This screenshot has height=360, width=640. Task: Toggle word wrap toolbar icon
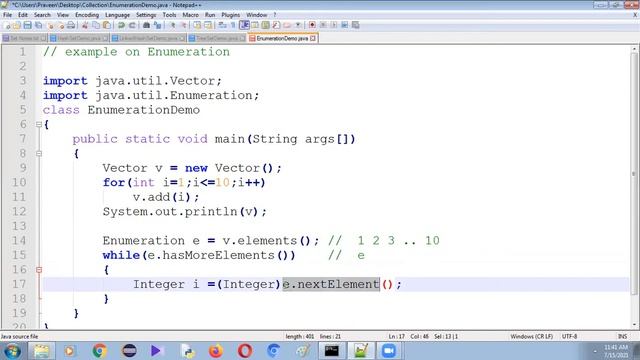[x=221, y=25]
